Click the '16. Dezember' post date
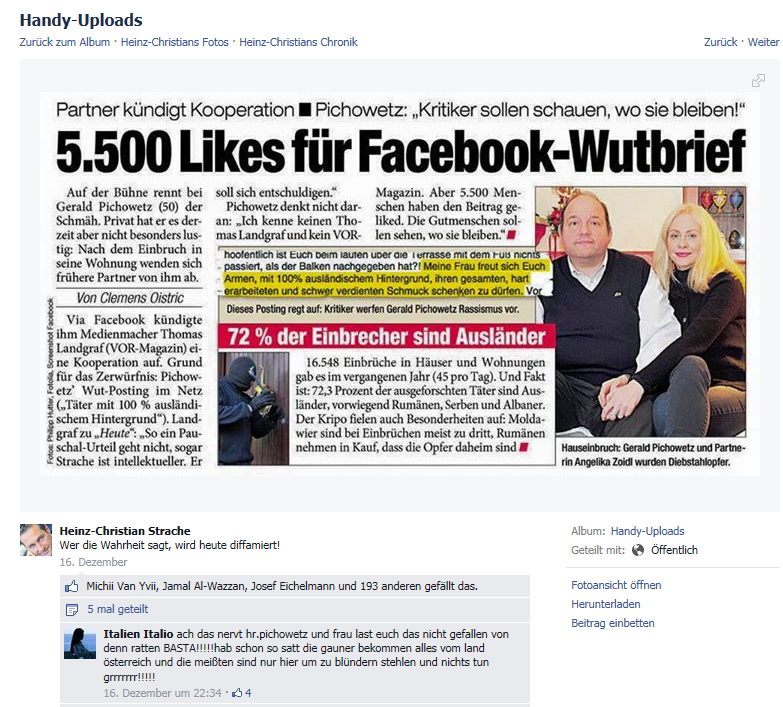The width and height of the screenshot is (783, 707). coord(93,562)
